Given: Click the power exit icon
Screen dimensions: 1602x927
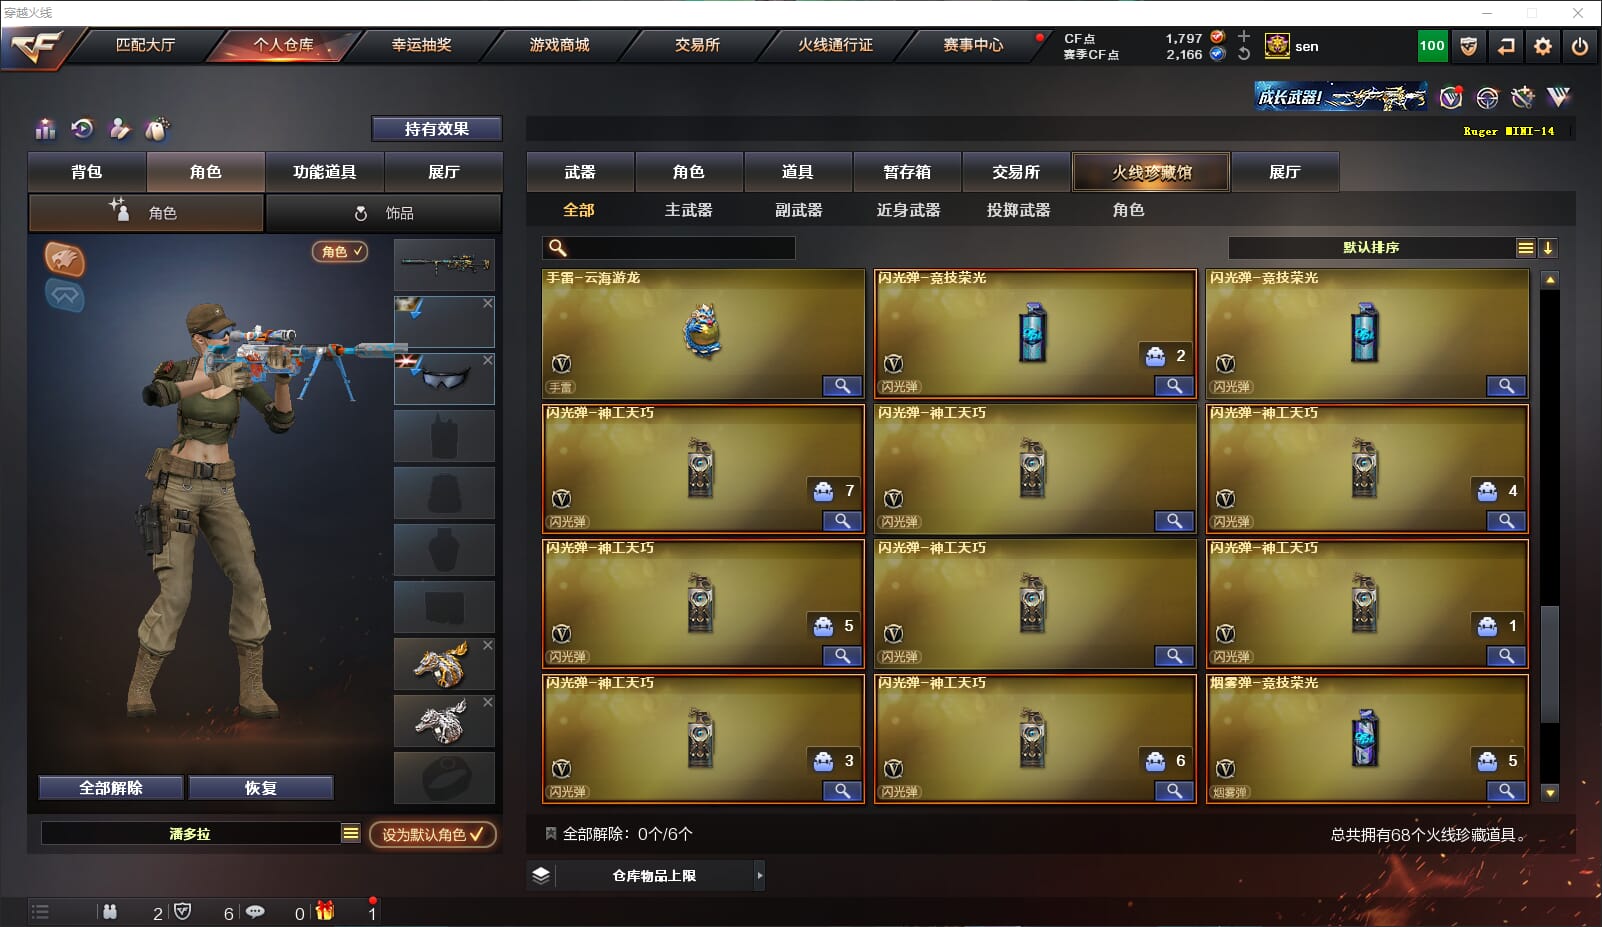Looking at the screenshot, I should pyautogui.click(x=1580, y=46).
